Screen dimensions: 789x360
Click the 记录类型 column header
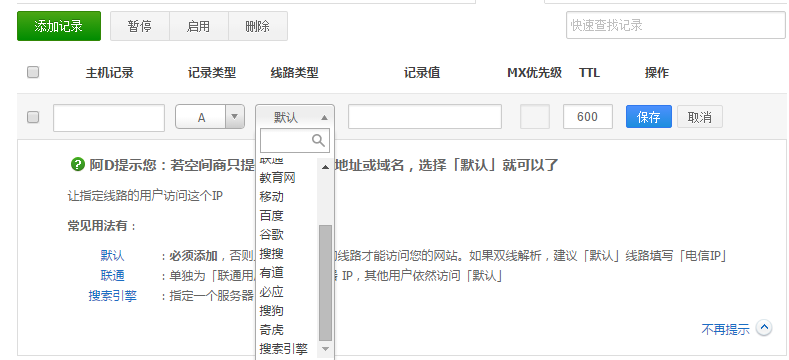(x=212, y=73)
